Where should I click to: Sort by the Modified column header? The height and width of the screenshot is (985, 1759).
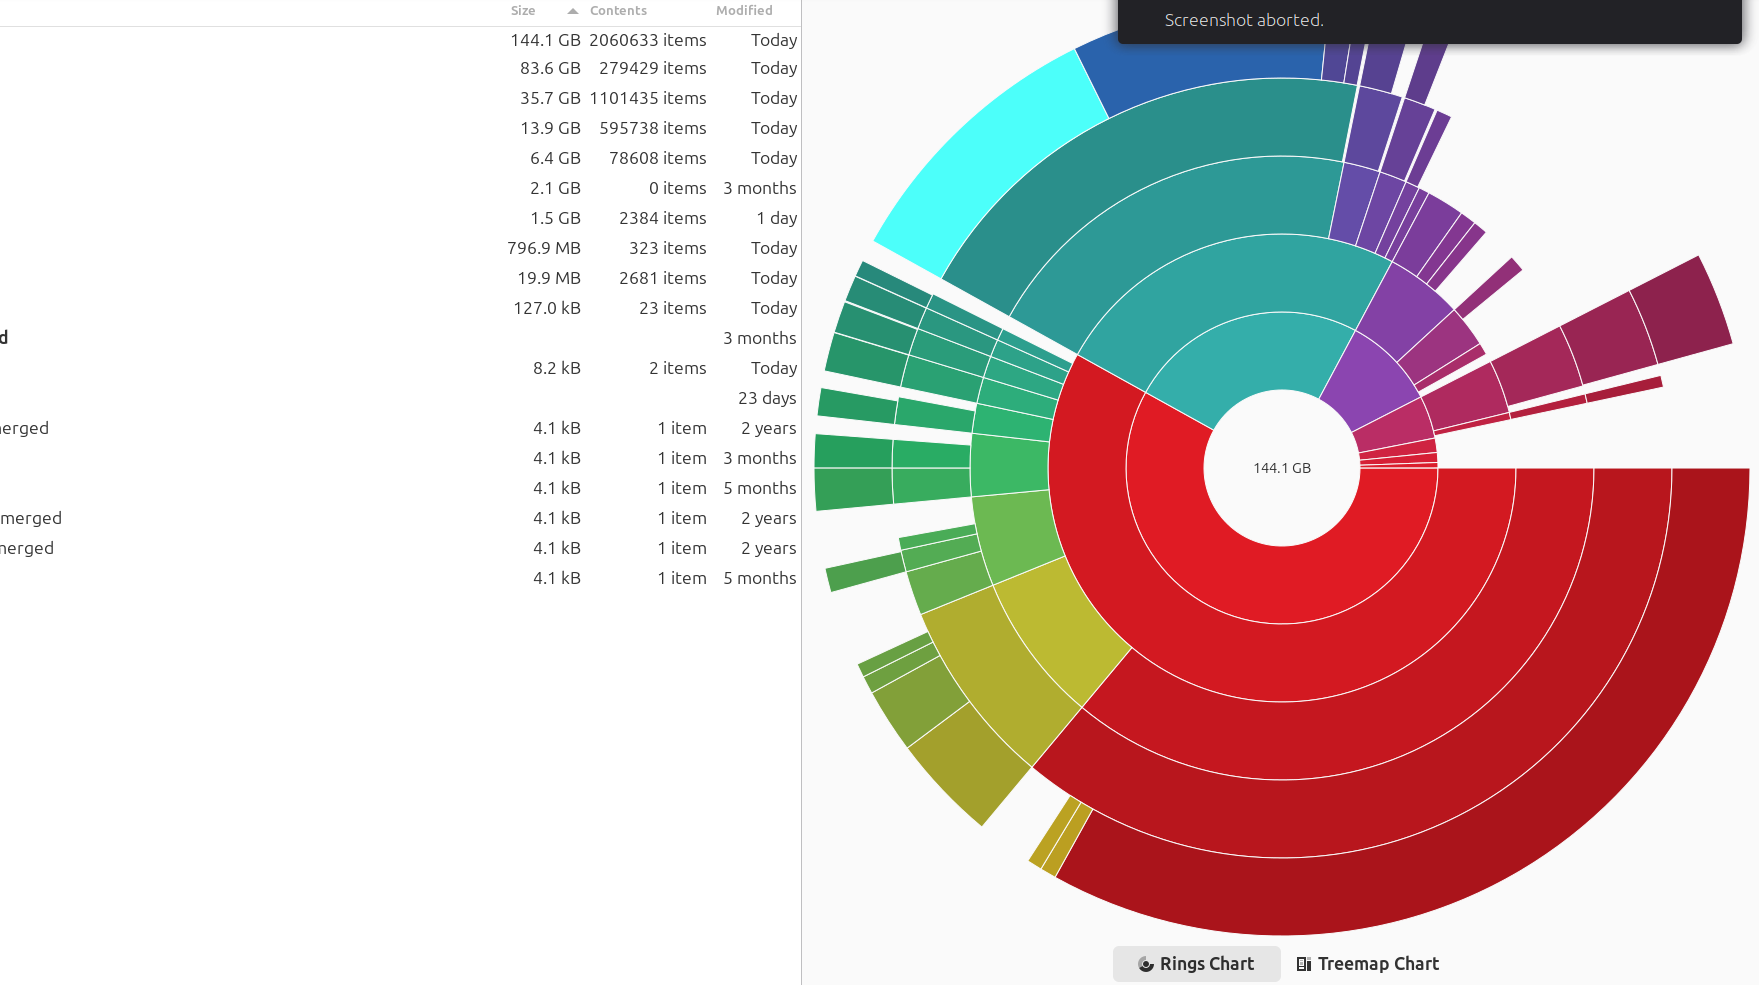[x=744, y=11]
